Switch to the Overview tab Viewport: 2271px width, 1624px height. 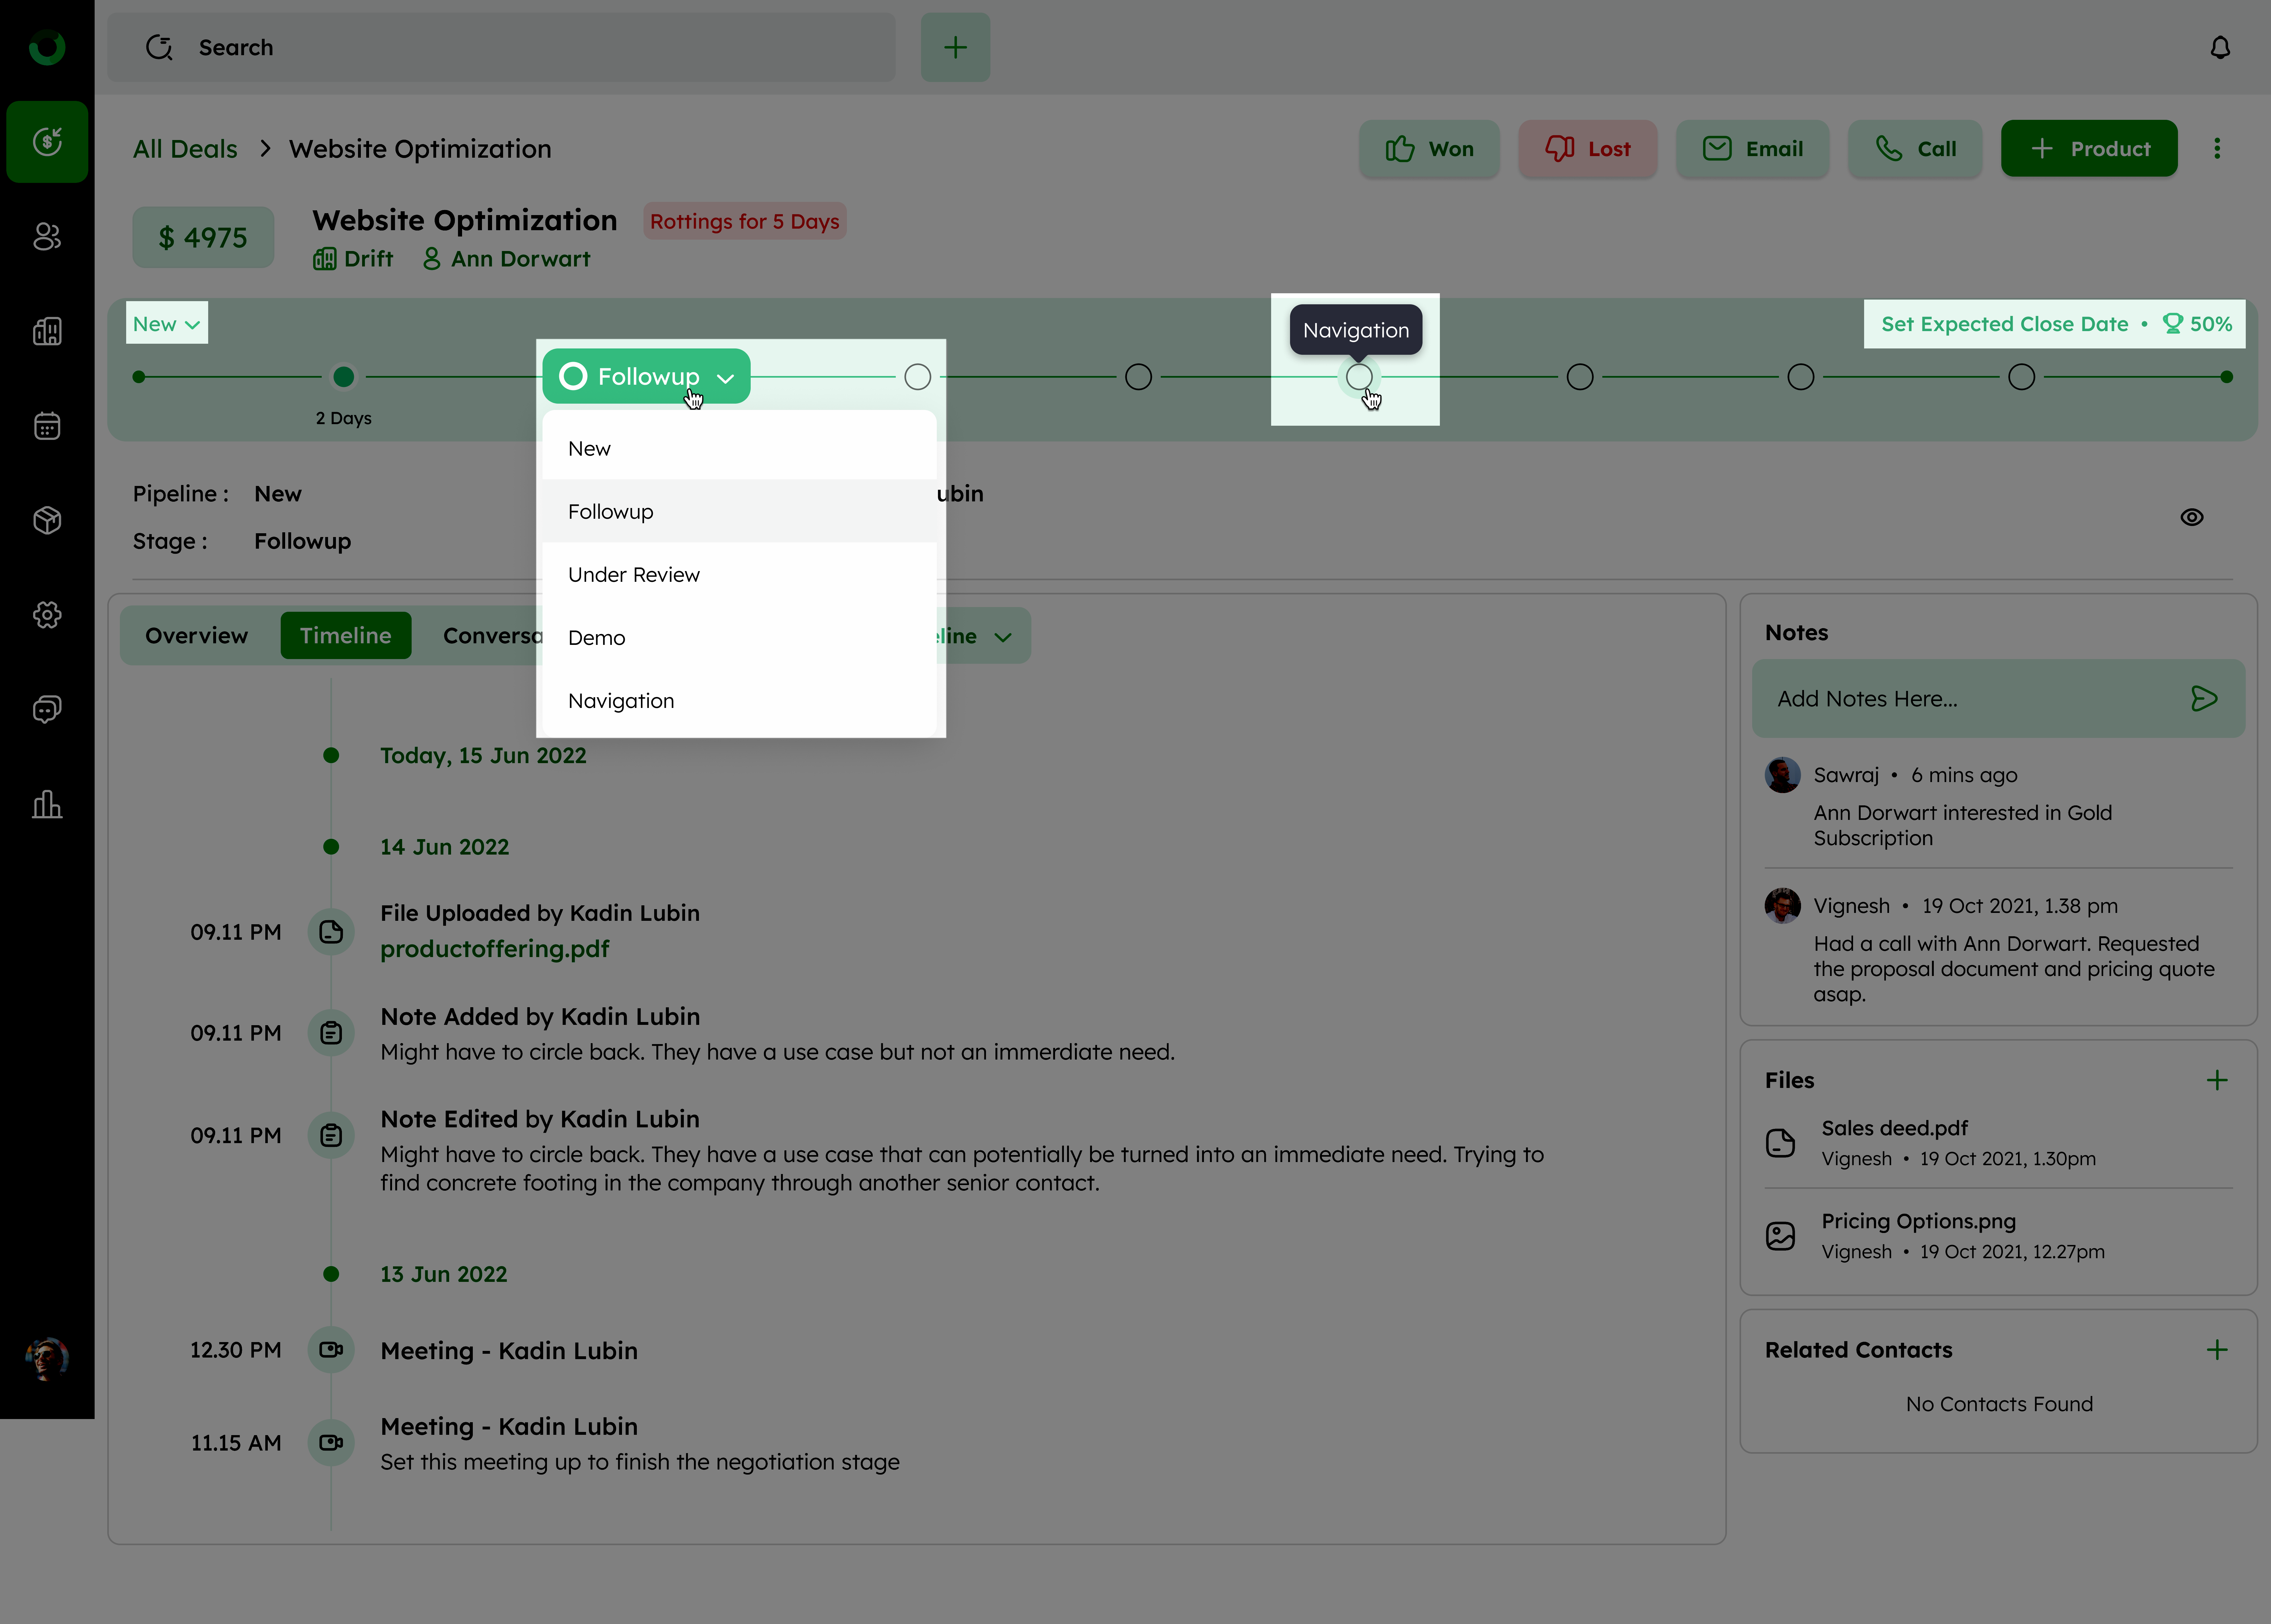coord(196,636)
